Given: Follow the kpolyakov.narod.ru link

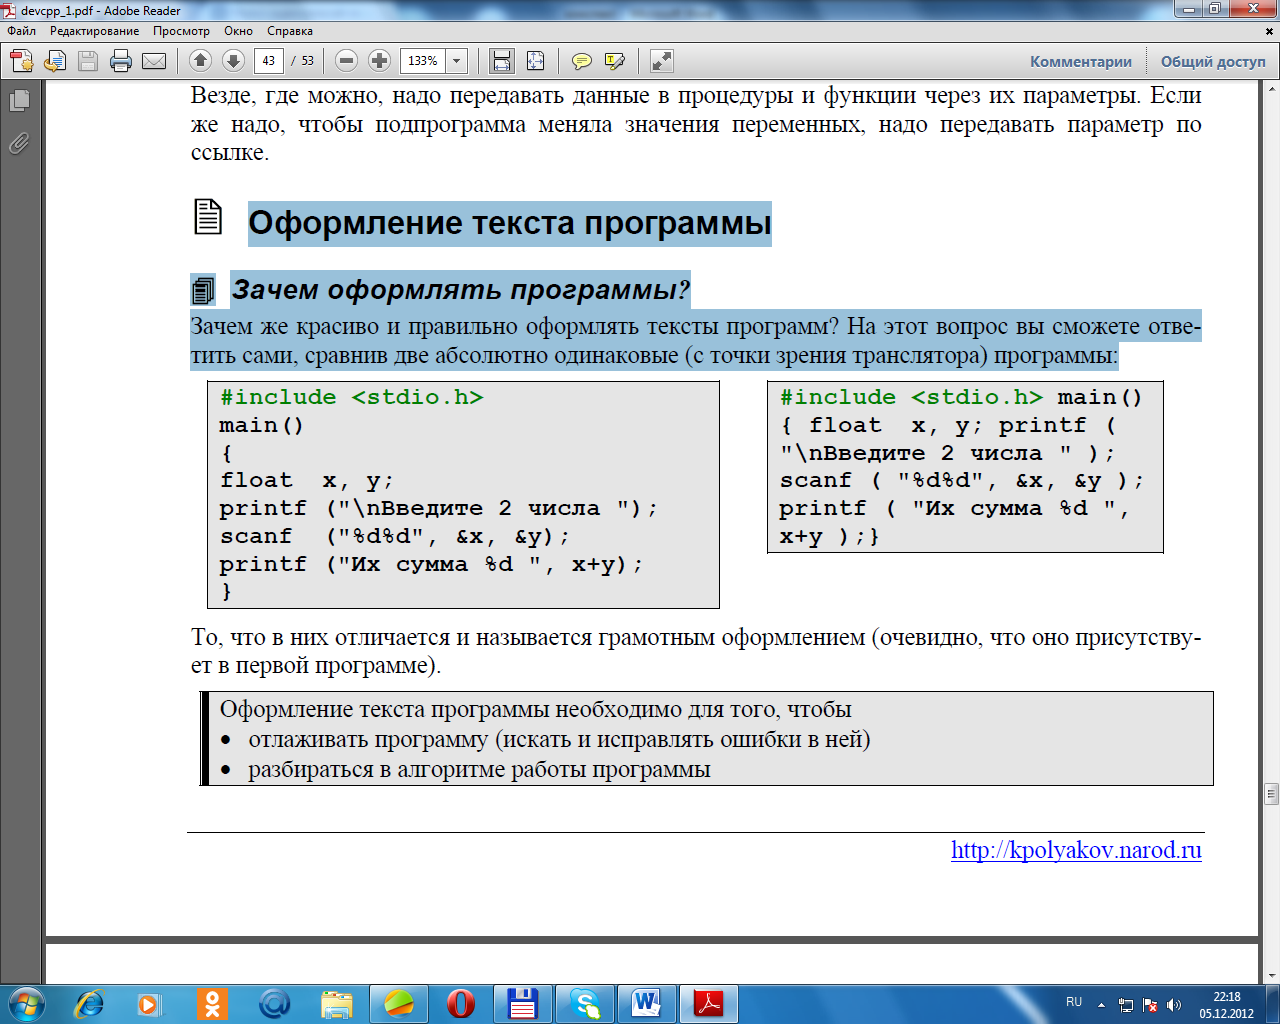Looking at the screenshot, I should click(1076, 850).
